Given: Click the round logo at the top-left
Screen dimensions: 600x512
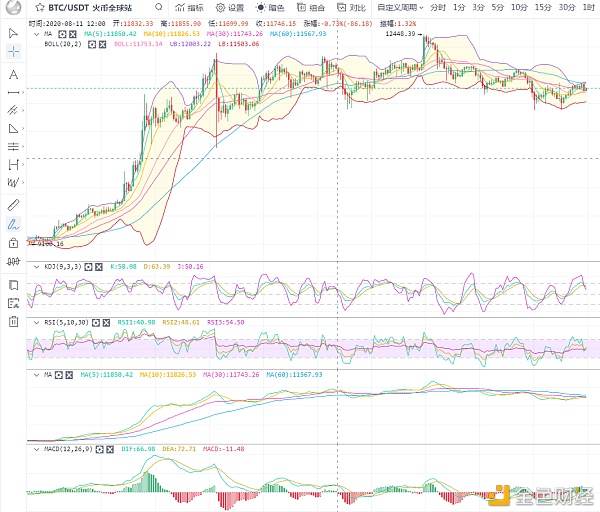Looking at the screenshot, I should tap(13, 7).
